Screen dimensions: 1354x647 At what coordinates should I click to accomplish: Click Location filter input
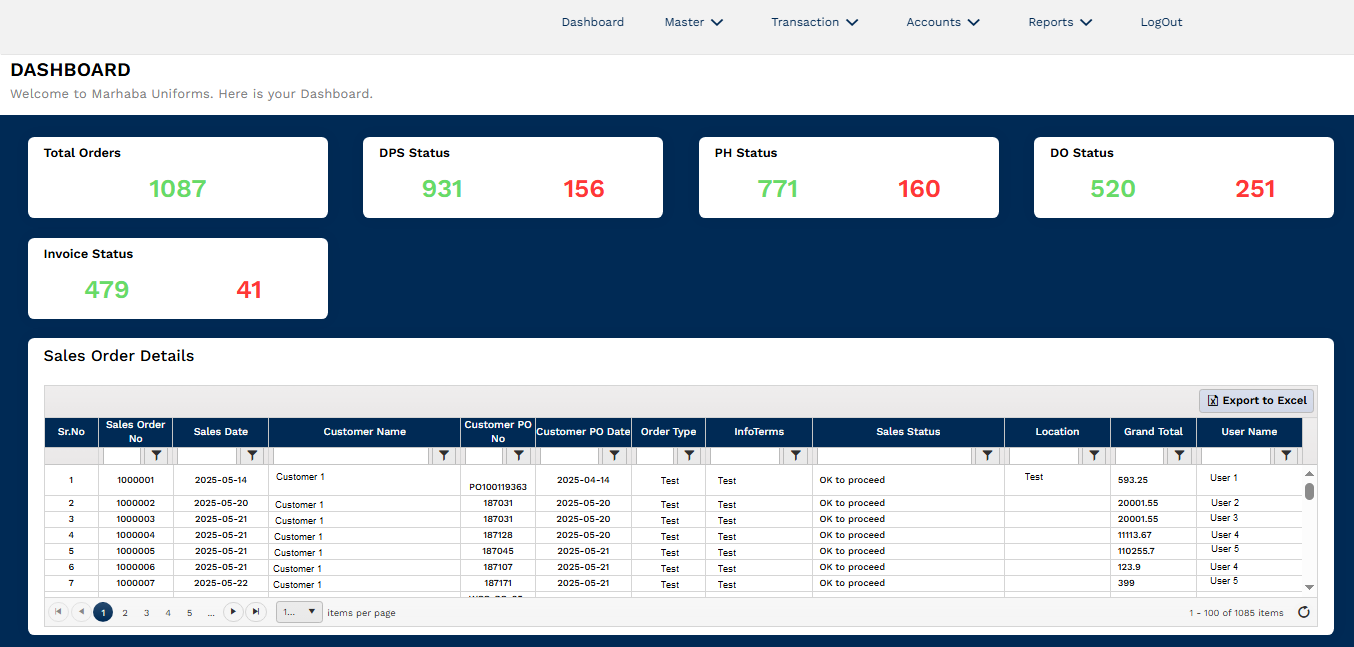tap(1045, 455)
